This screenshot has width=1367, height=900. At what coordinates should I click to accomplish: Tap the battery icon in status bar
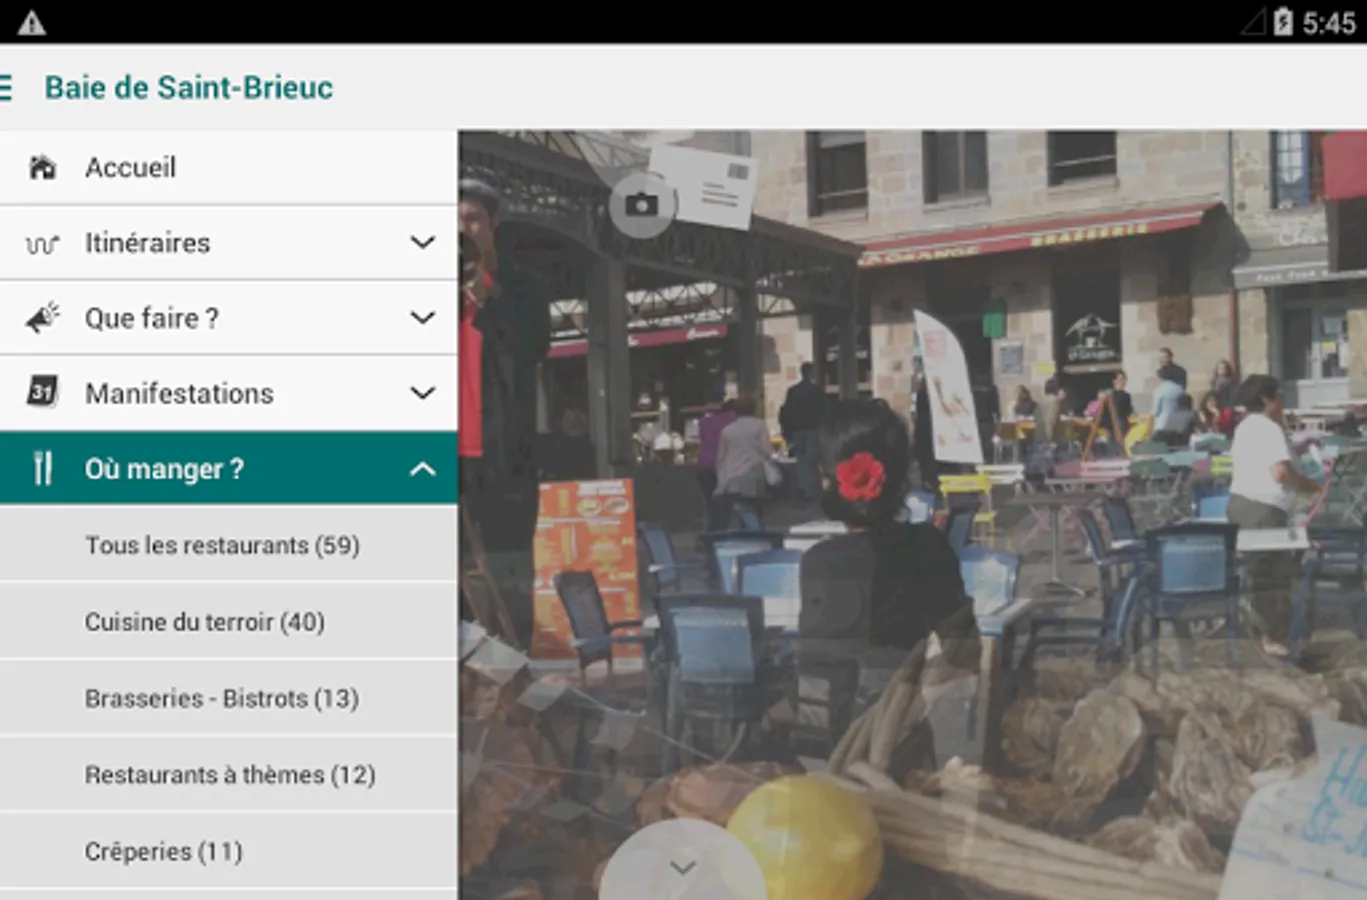[x=1283, y=22]
